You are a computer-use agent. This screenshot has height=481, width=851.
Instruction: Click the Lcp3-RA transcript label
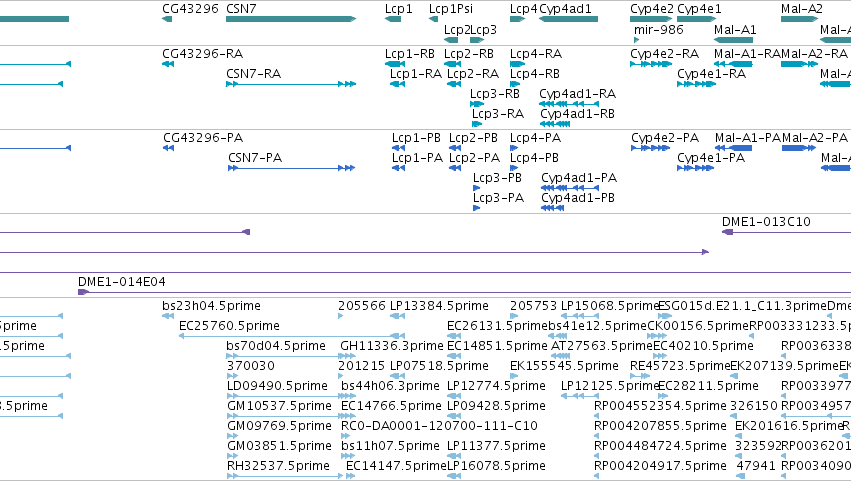pos(498,114)
